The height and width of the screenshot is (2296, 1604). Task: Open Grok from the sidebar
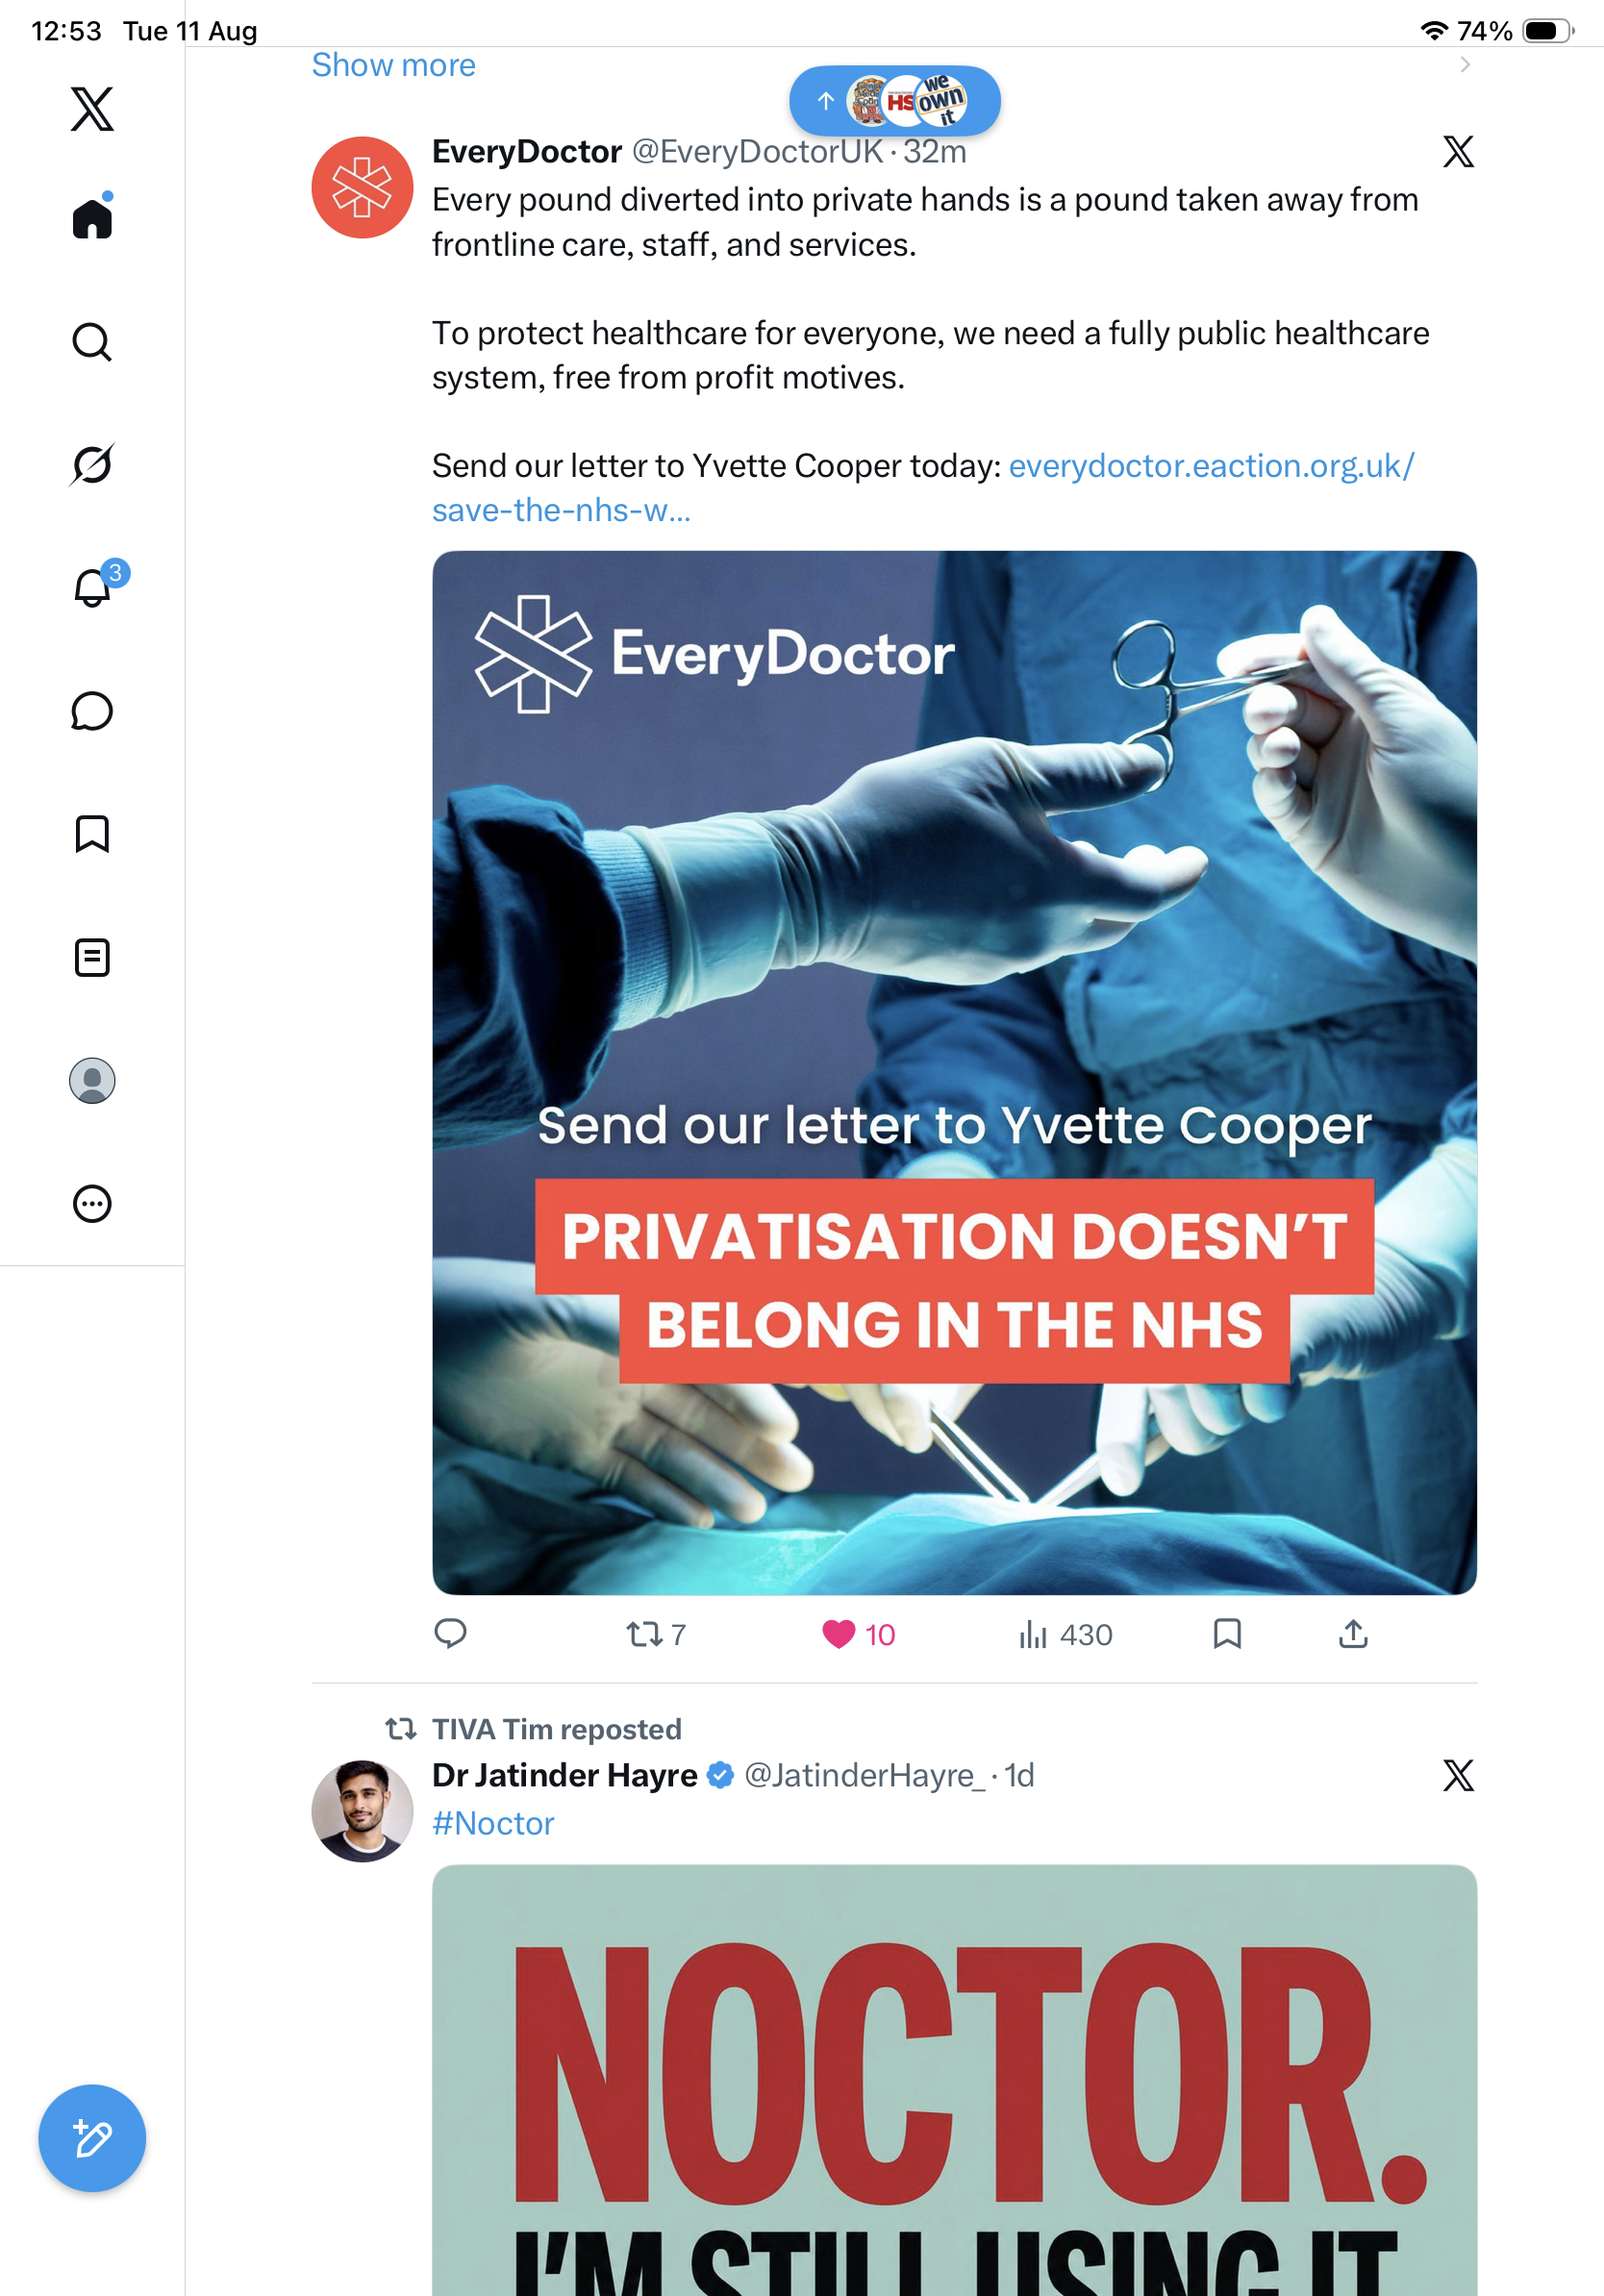pos(92,465)
